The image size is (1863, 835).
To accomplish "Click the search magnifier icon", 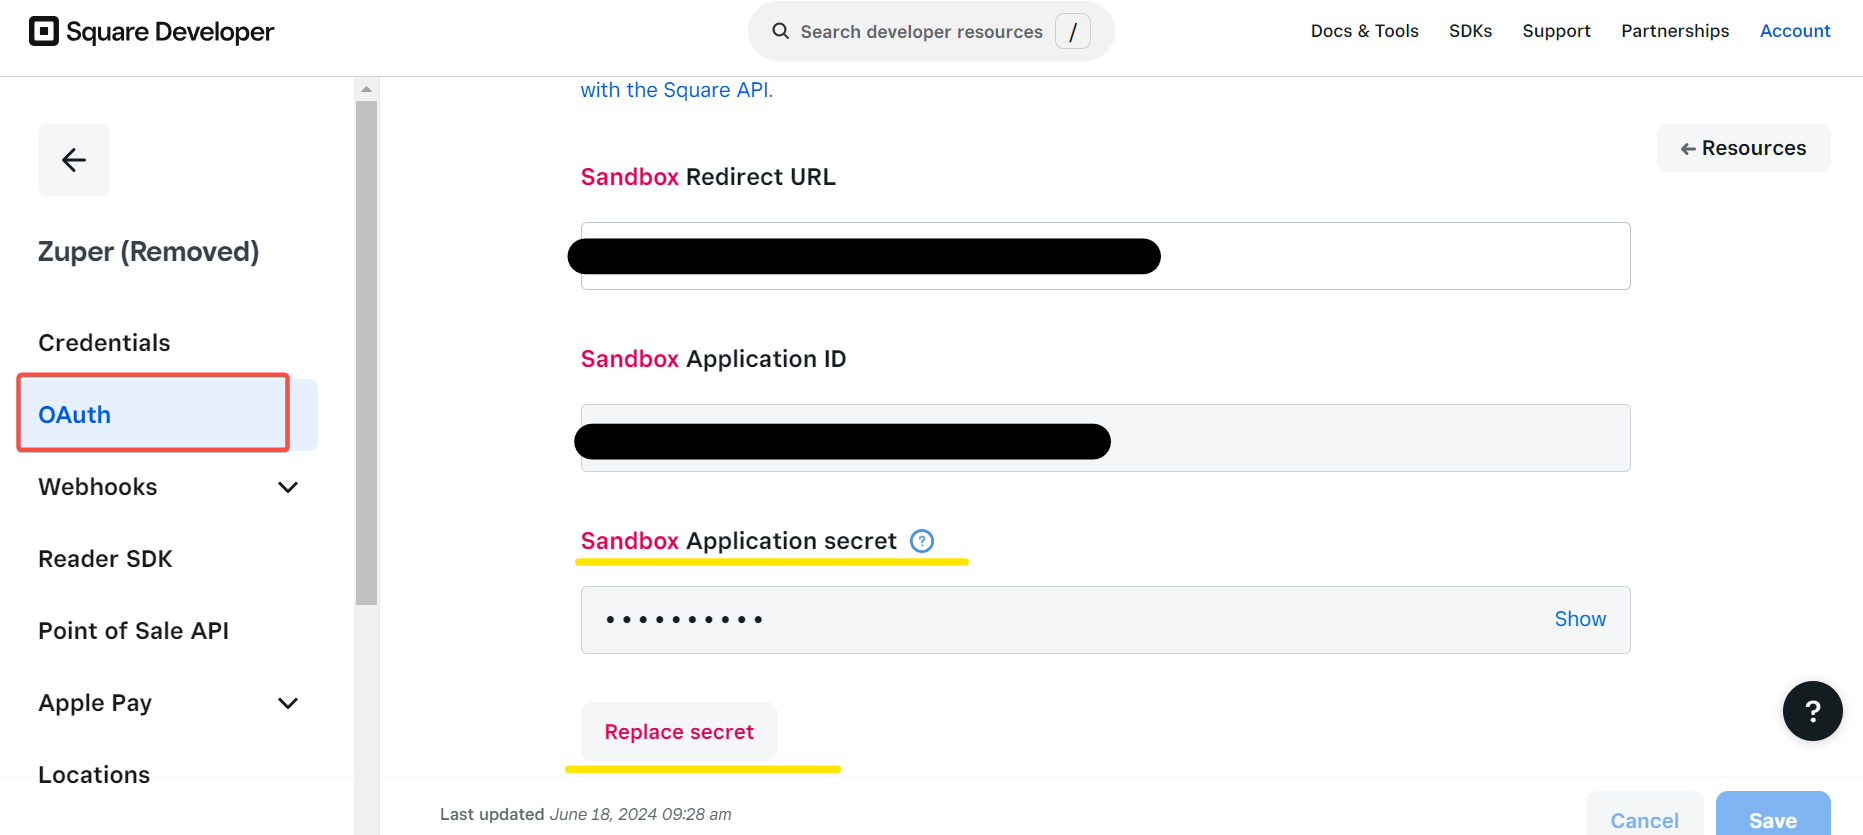I will (781, 31).
